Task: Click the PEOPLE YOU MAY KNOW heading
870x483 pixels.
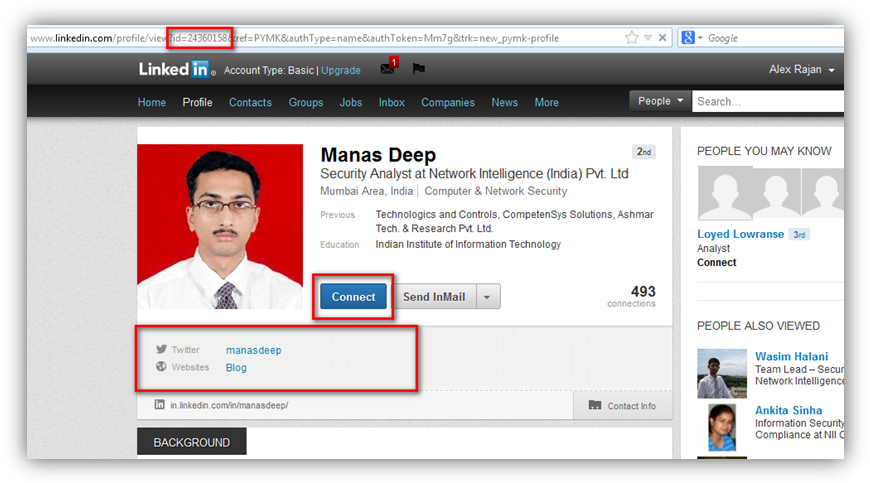Action: click(x=764, y=151)
